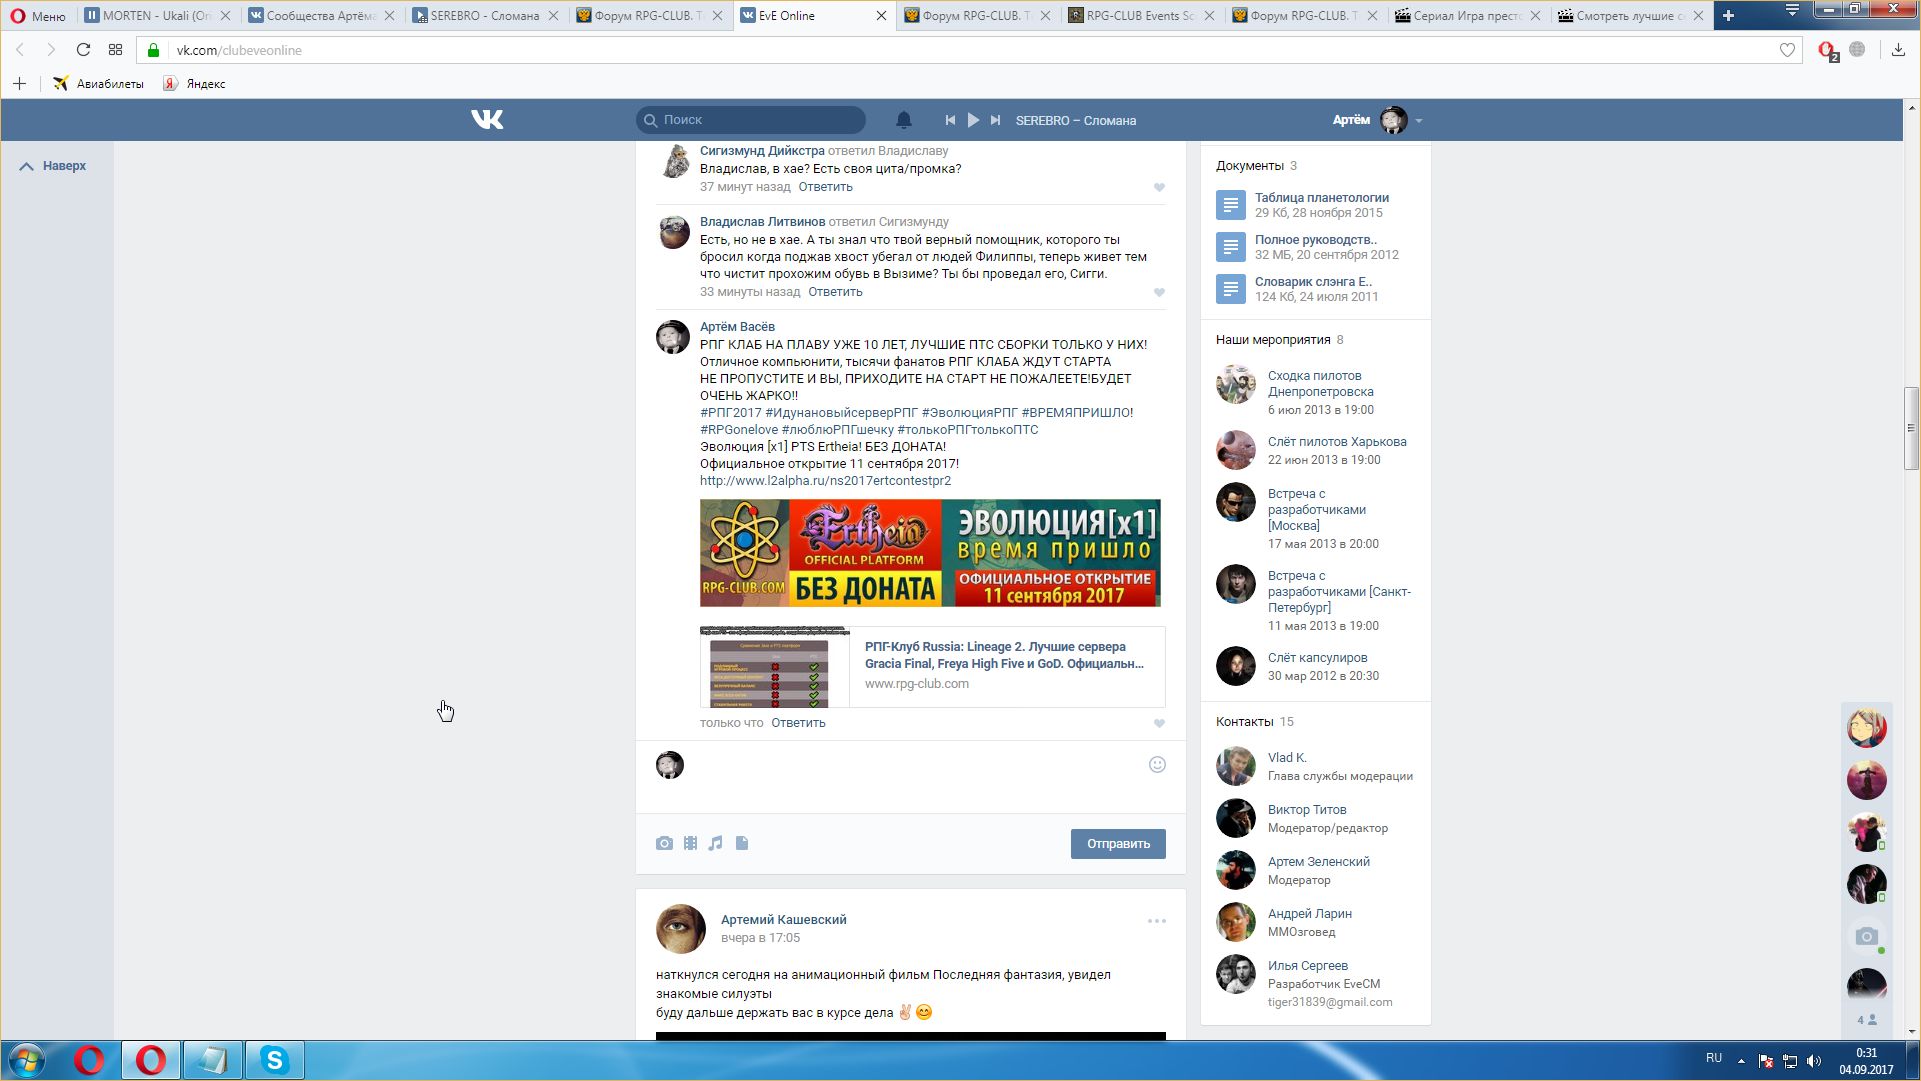Reply to Сигизмунд Дийкстра's comment with Ответить
This screenshot has width=1921, height=1081.
coord(825,187)
